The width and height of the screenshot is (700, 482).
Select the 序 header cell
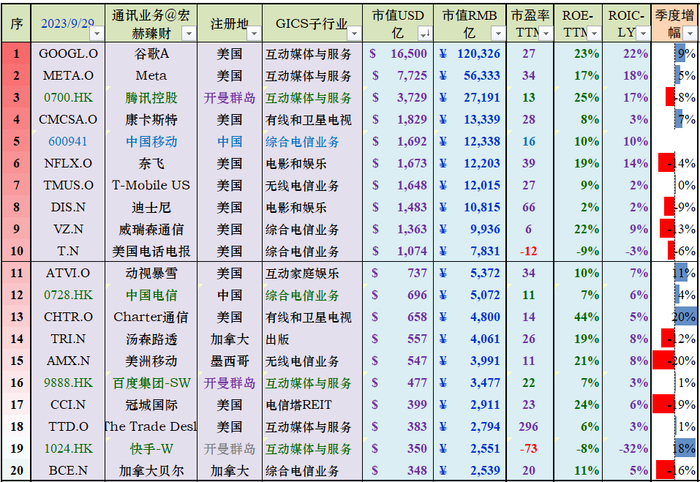click(16, 23)
